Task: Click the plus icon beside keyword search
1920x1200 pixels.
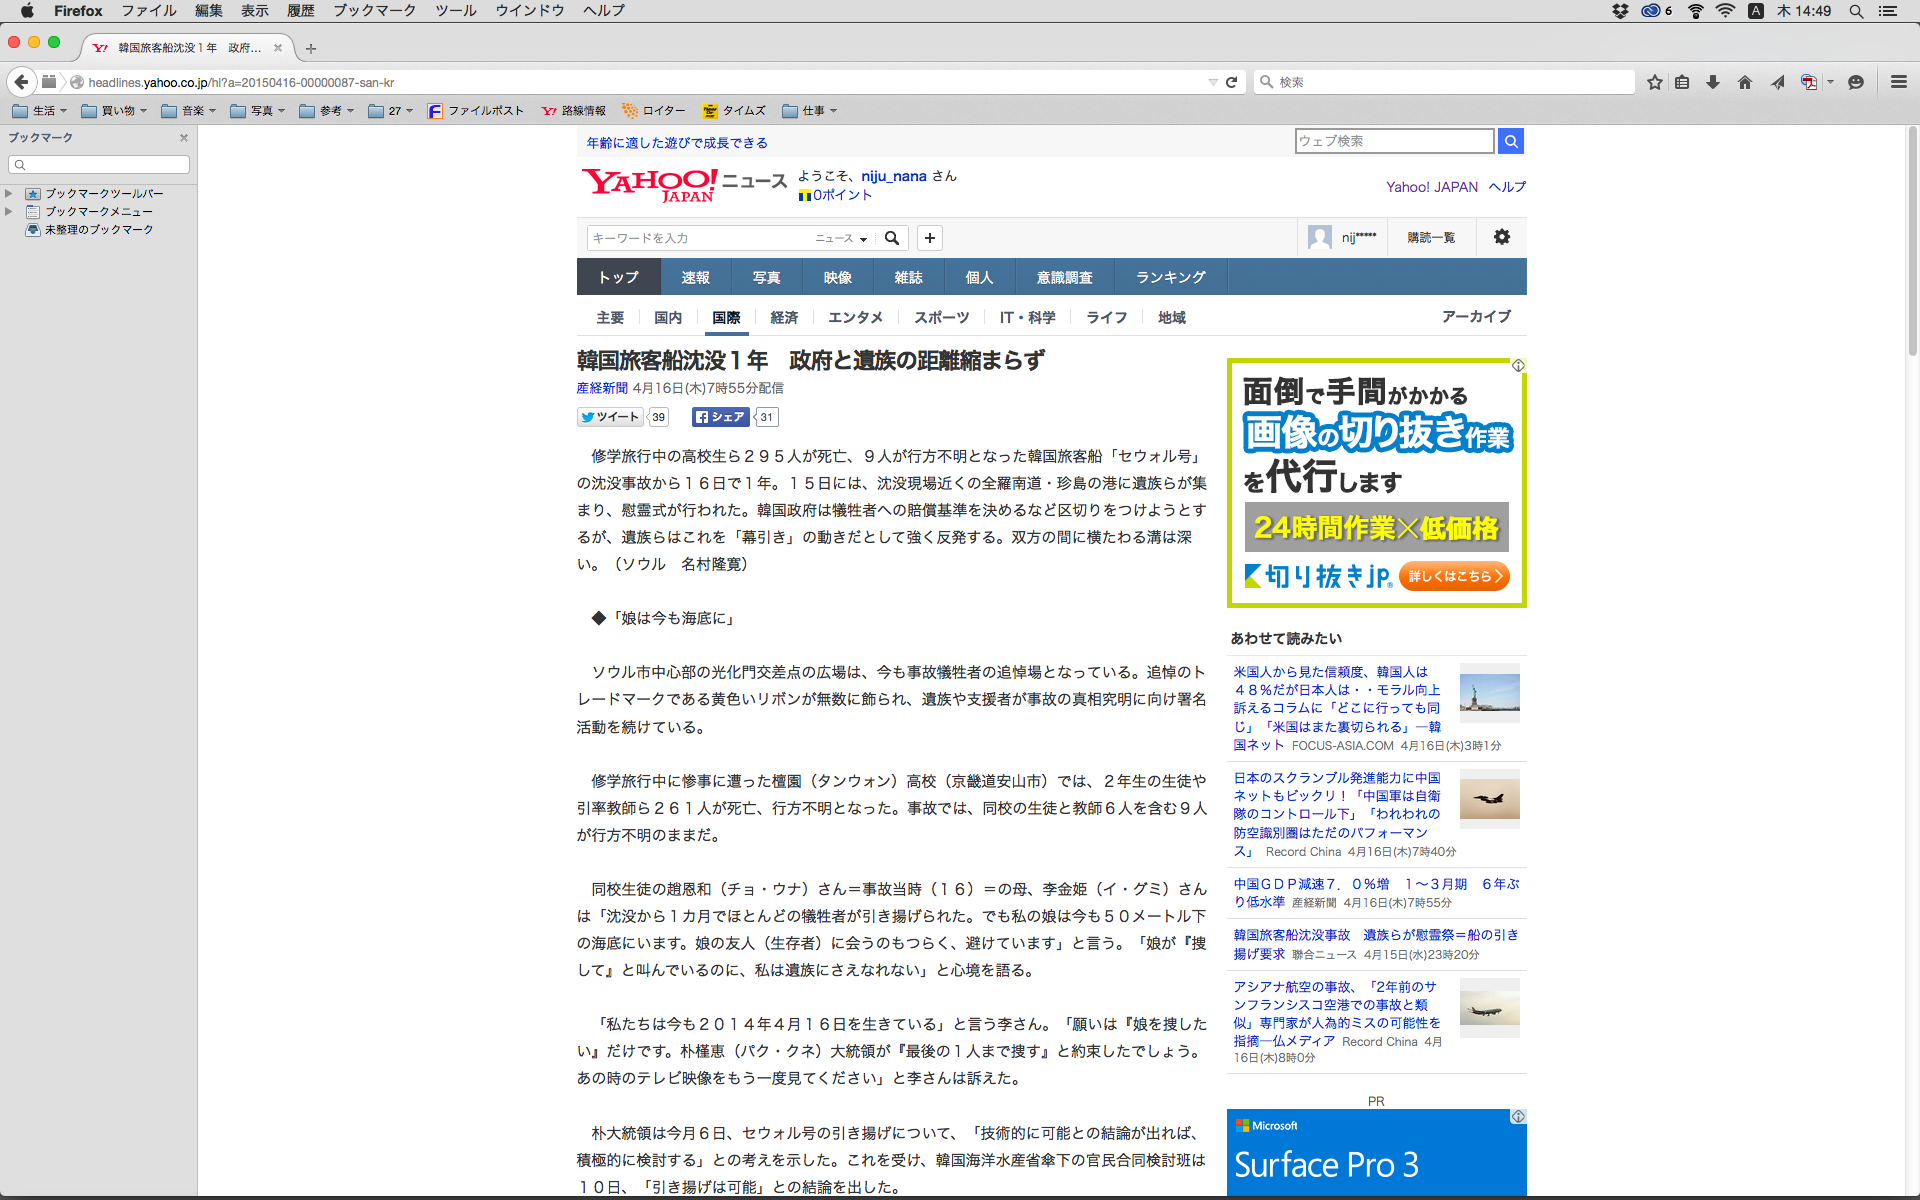Action: (930, 238)
